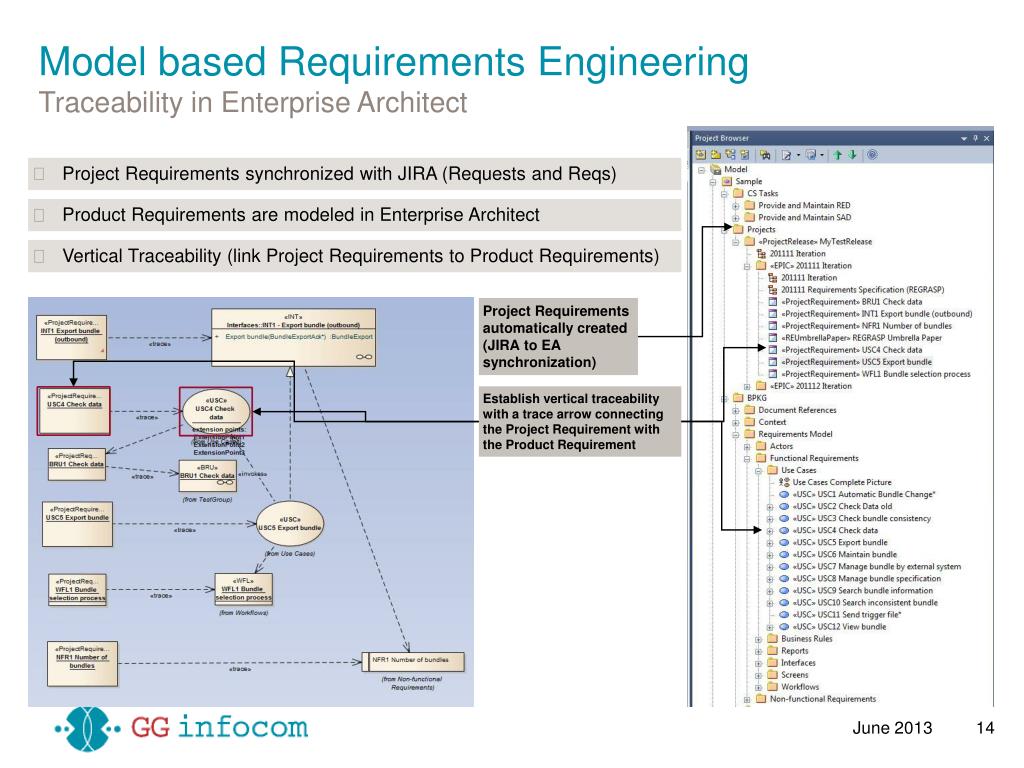This screenshot has width=1024, height=768.
Task: Click the Documentation report toolbar icon
Action: pyautogui.click(x=786, y=155)
